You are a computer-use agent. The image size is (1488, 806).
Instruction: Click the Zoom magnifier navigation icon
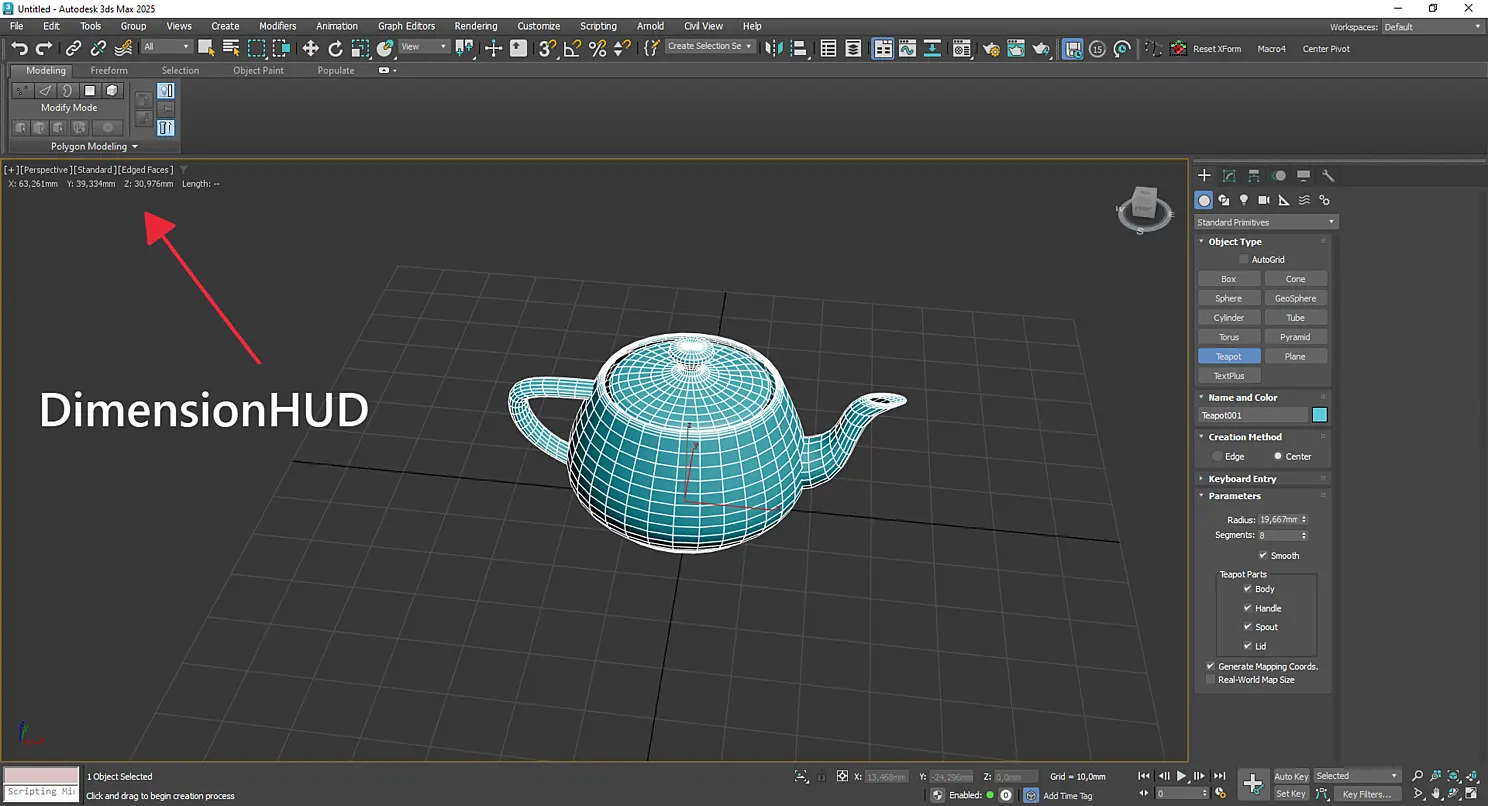tap(1417, 776)
